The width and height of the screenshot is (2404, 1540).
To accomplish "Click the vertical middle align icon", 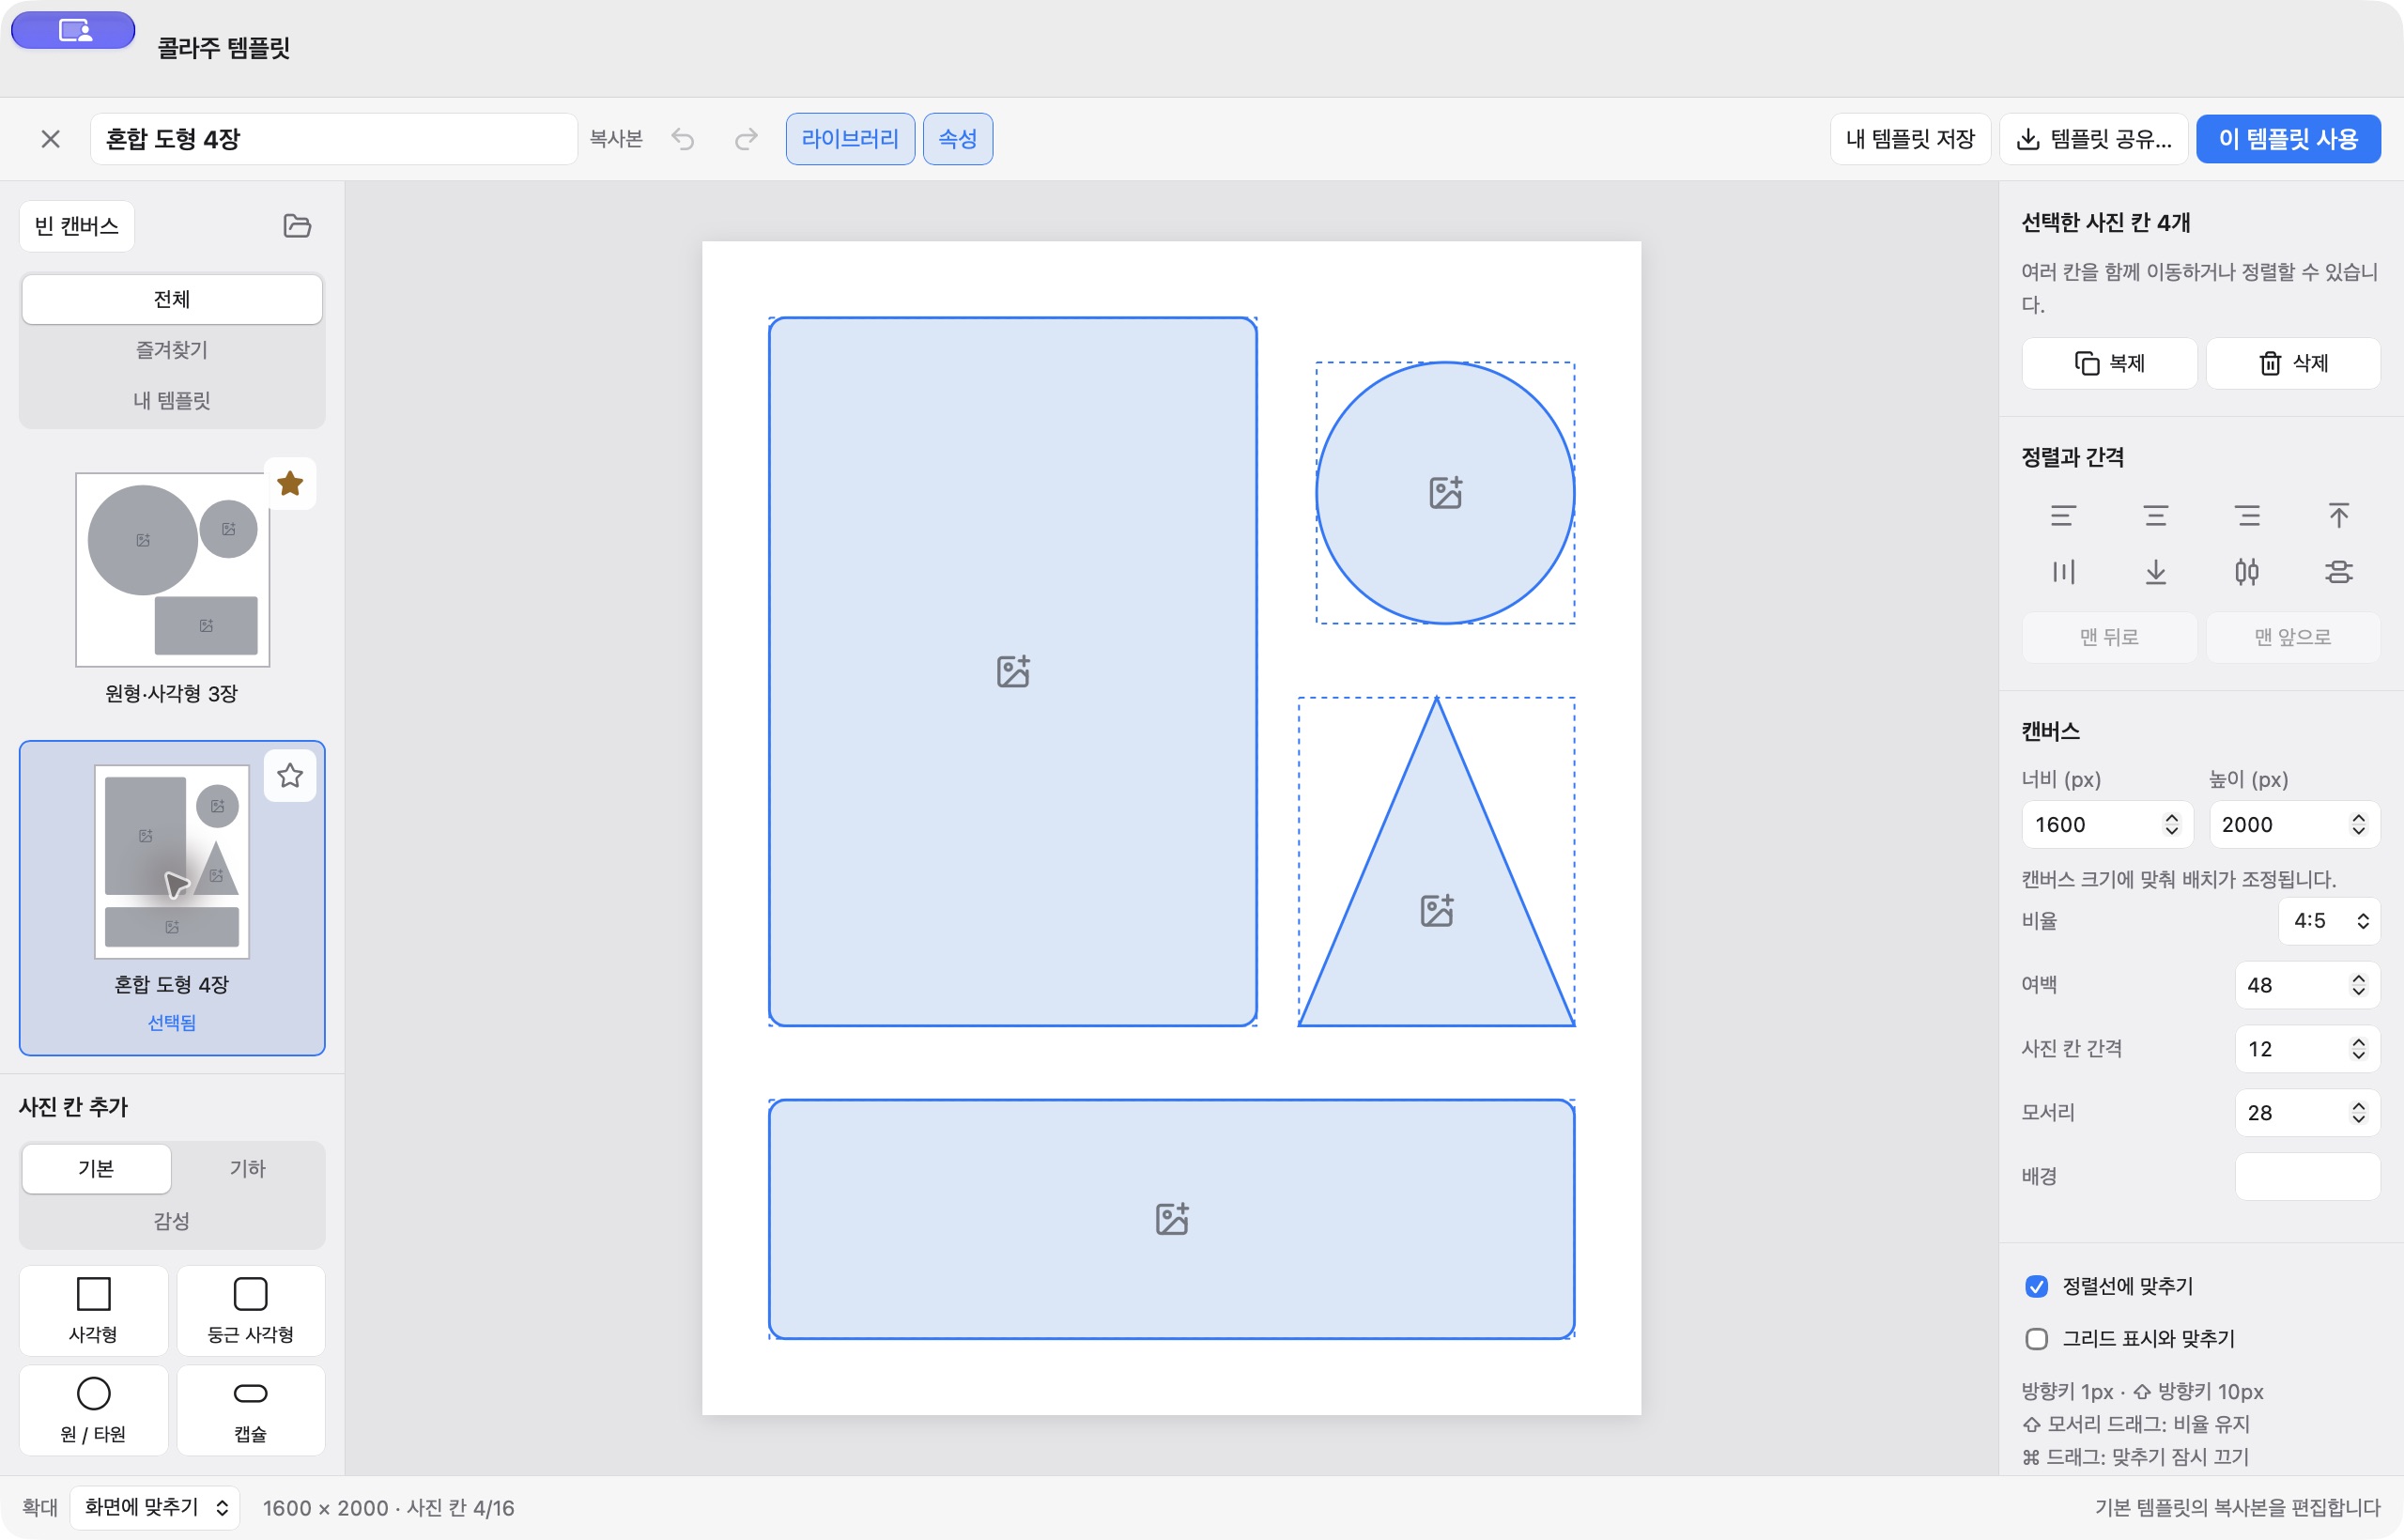I will (2063, 572).
